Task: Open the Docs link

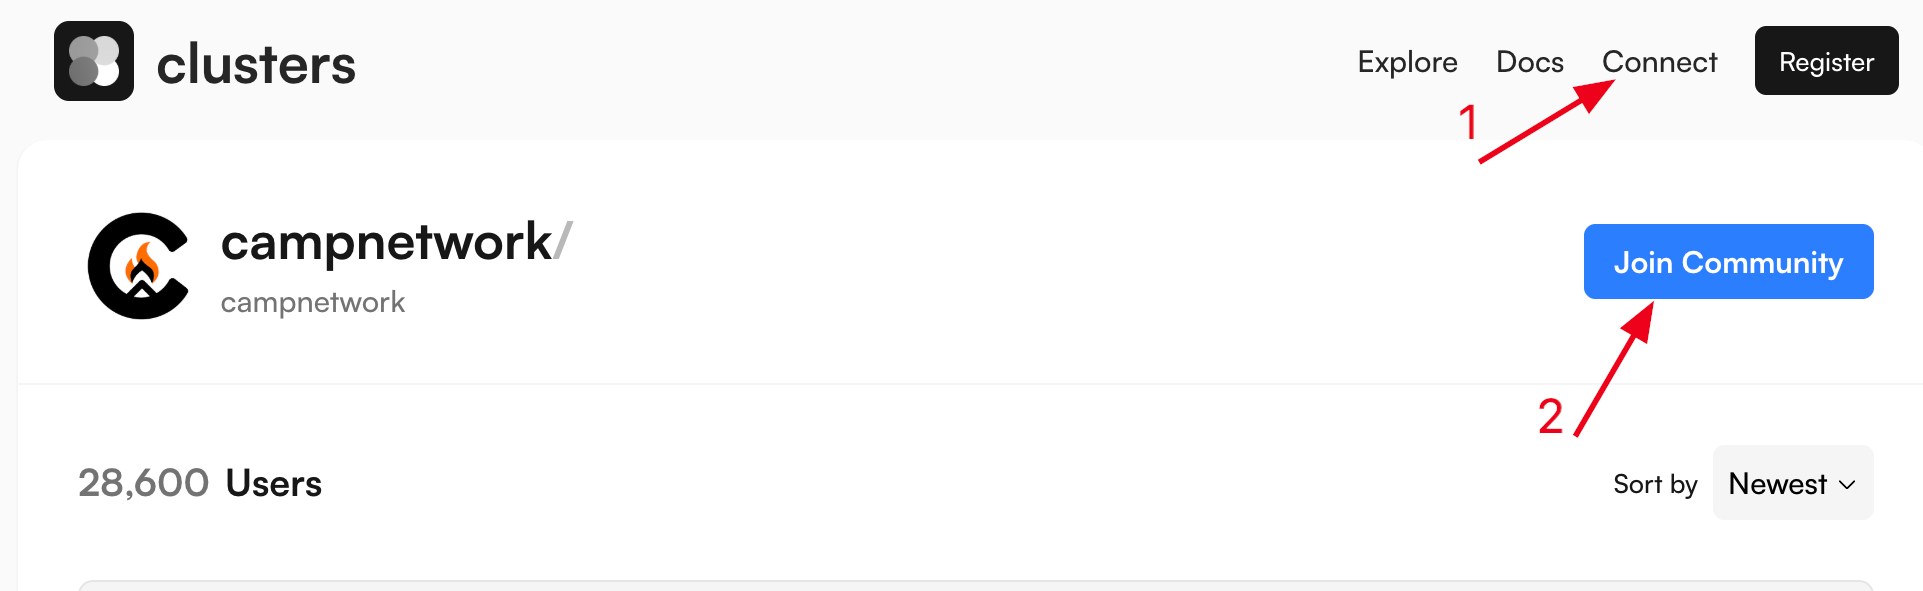Action: pos(1529,62)
